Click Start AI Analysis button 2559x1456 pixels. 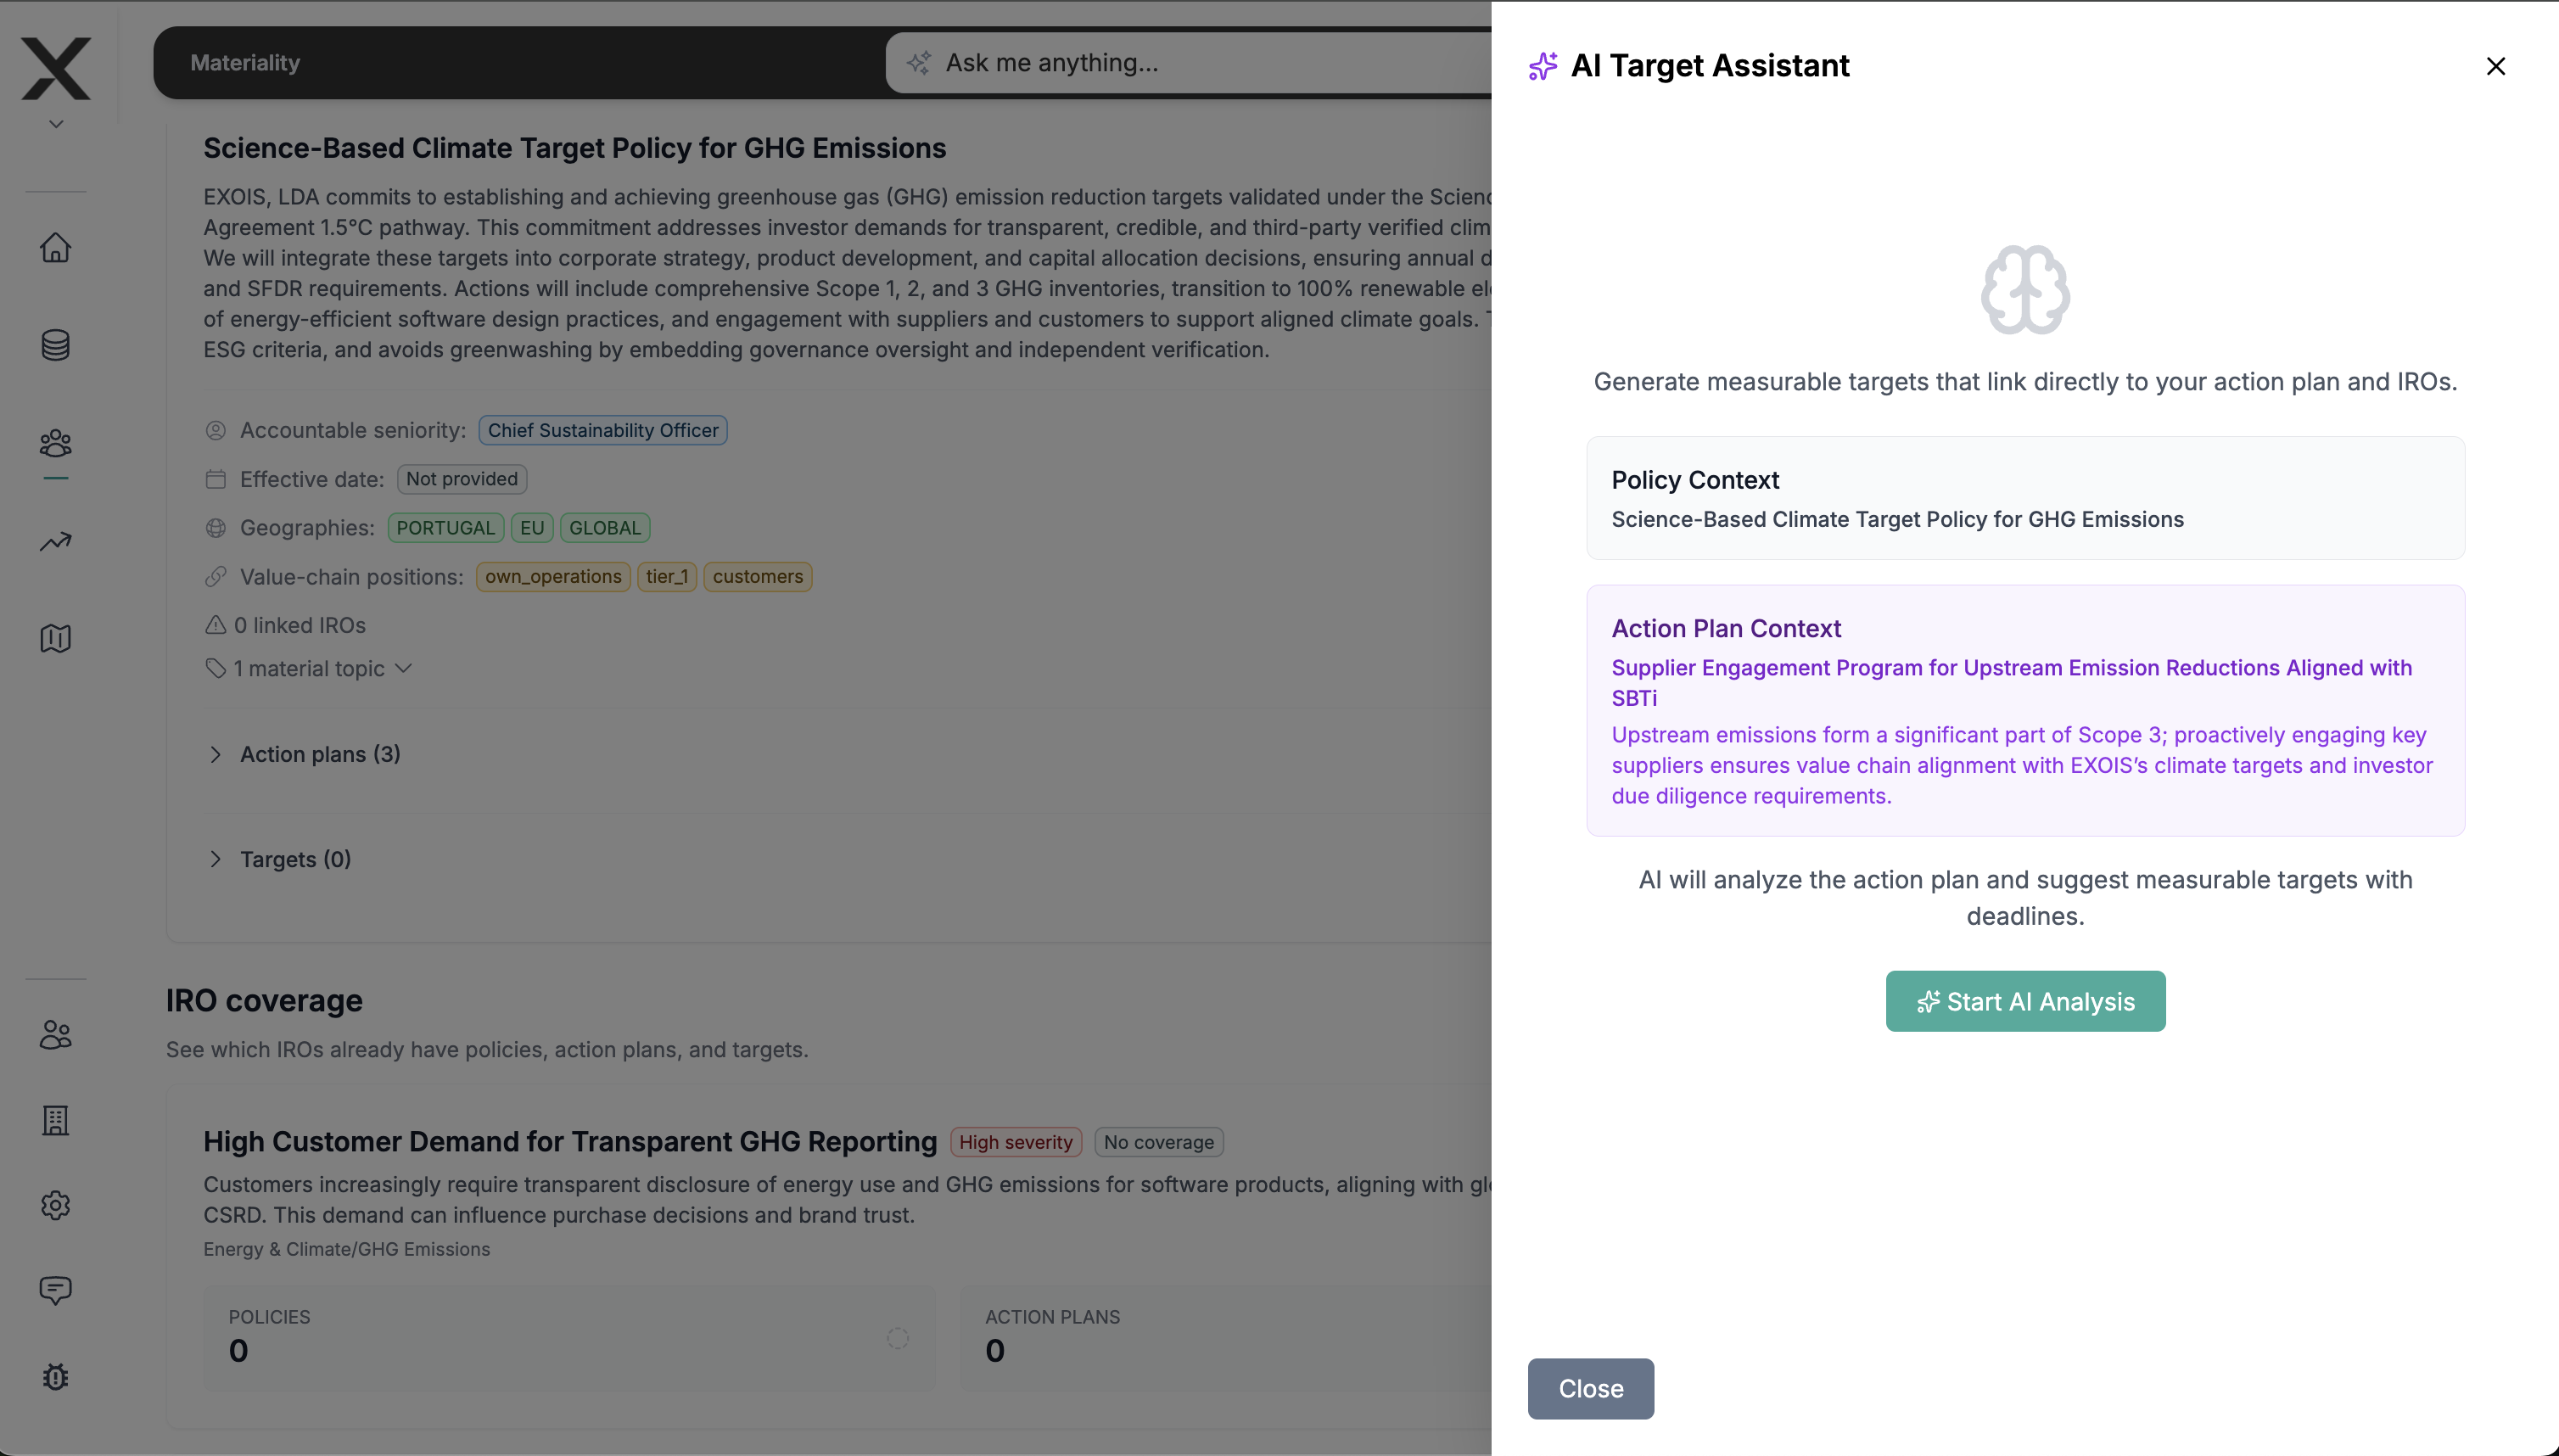point(2025,1001)
